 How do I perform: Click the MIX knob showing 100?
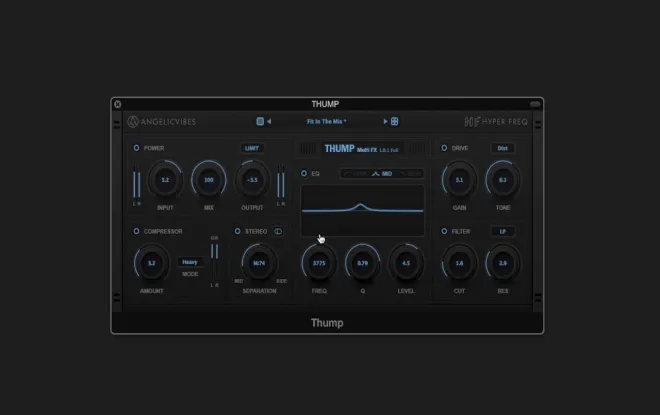click(x=209, y=180)
